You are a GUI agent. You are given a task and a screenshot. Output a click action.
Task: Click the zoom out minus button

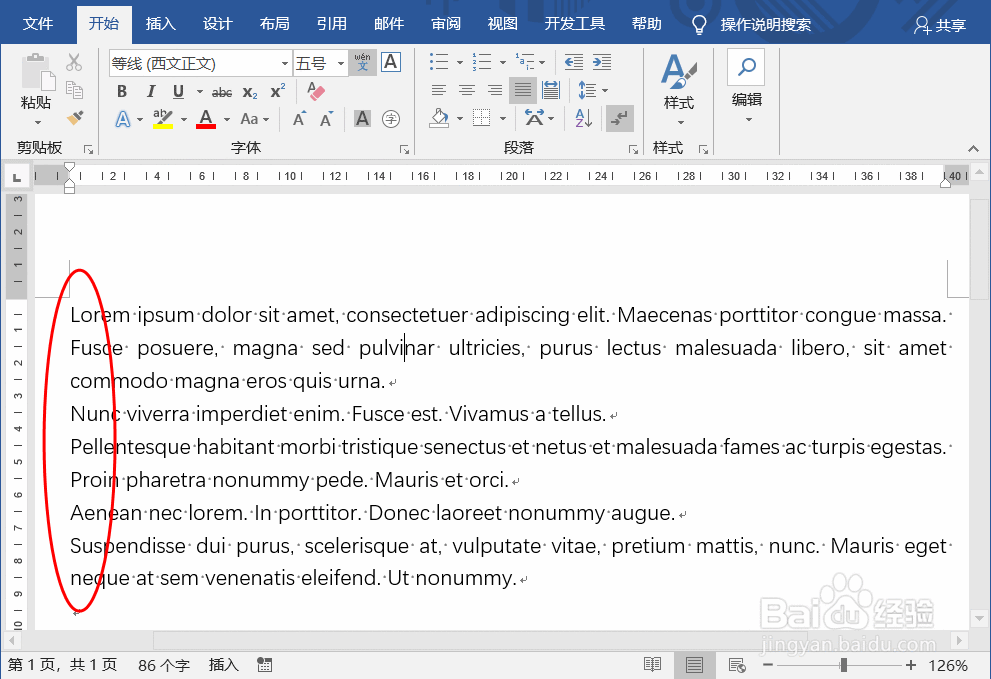click(767, 665)
